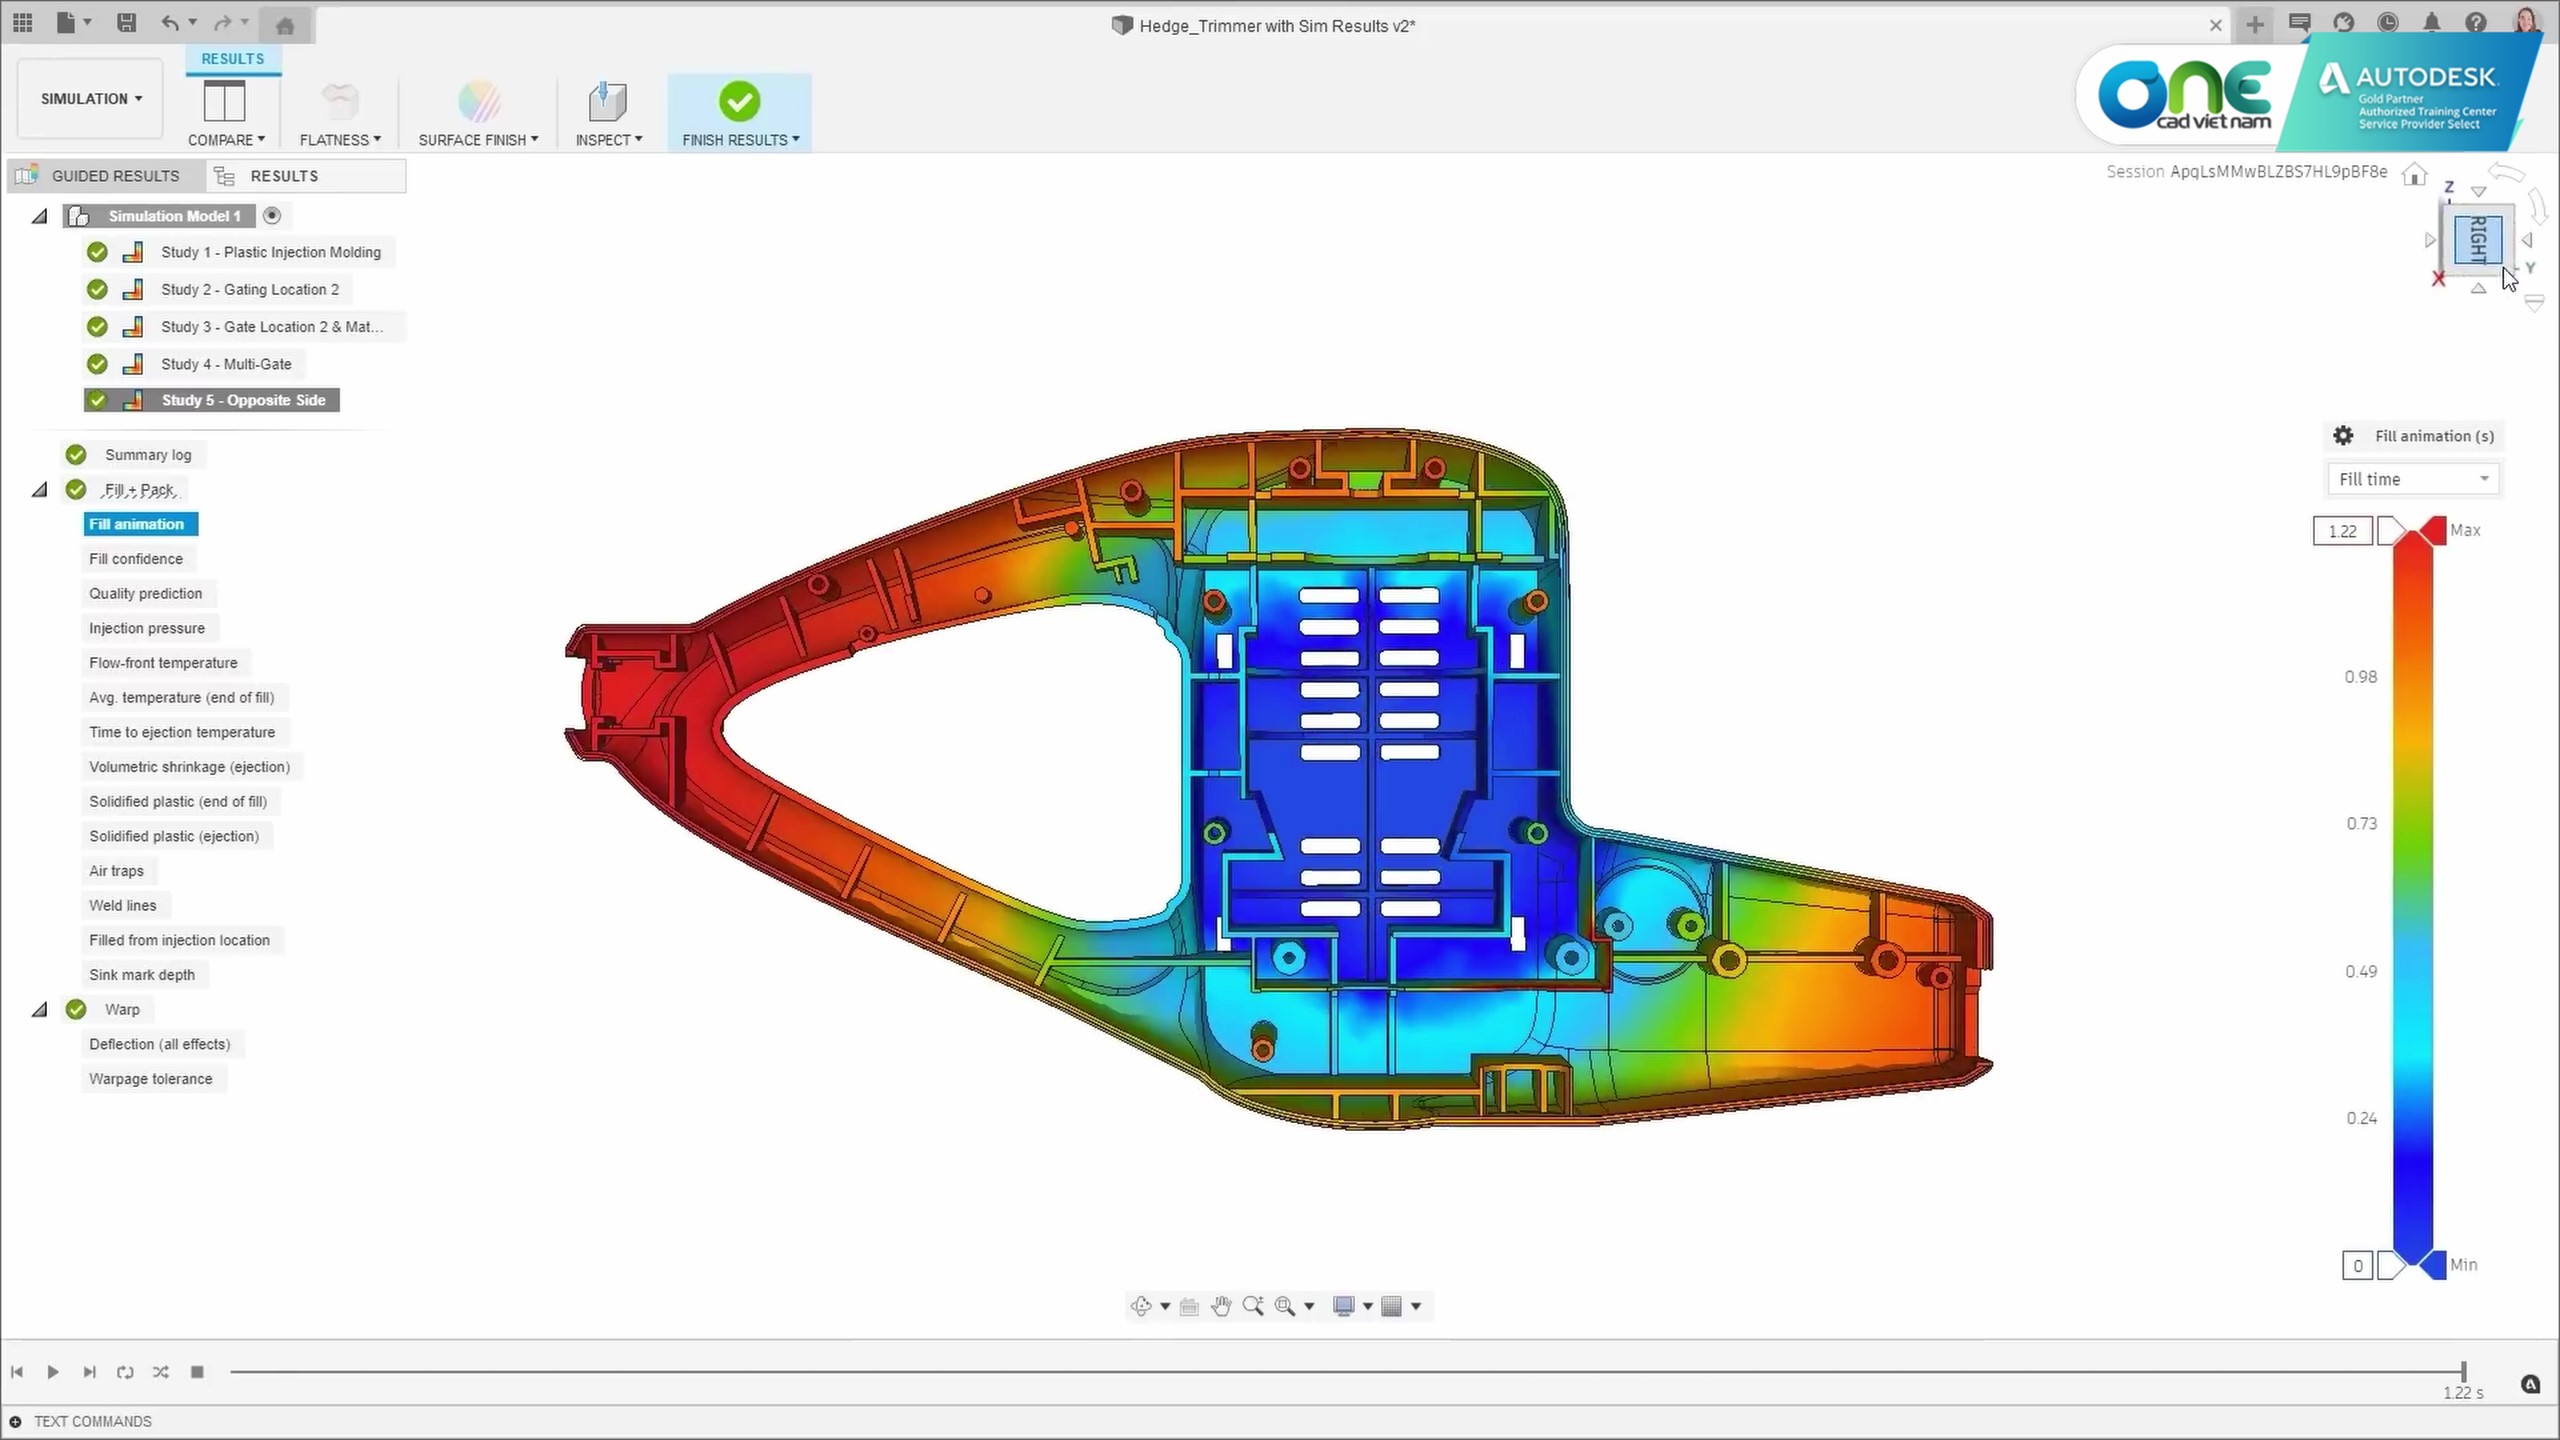Image resolution: width=2560 pixels, height=1440 pixels.
Task: Open the Grid and Snaps icon
Action: (1391, 1306)
